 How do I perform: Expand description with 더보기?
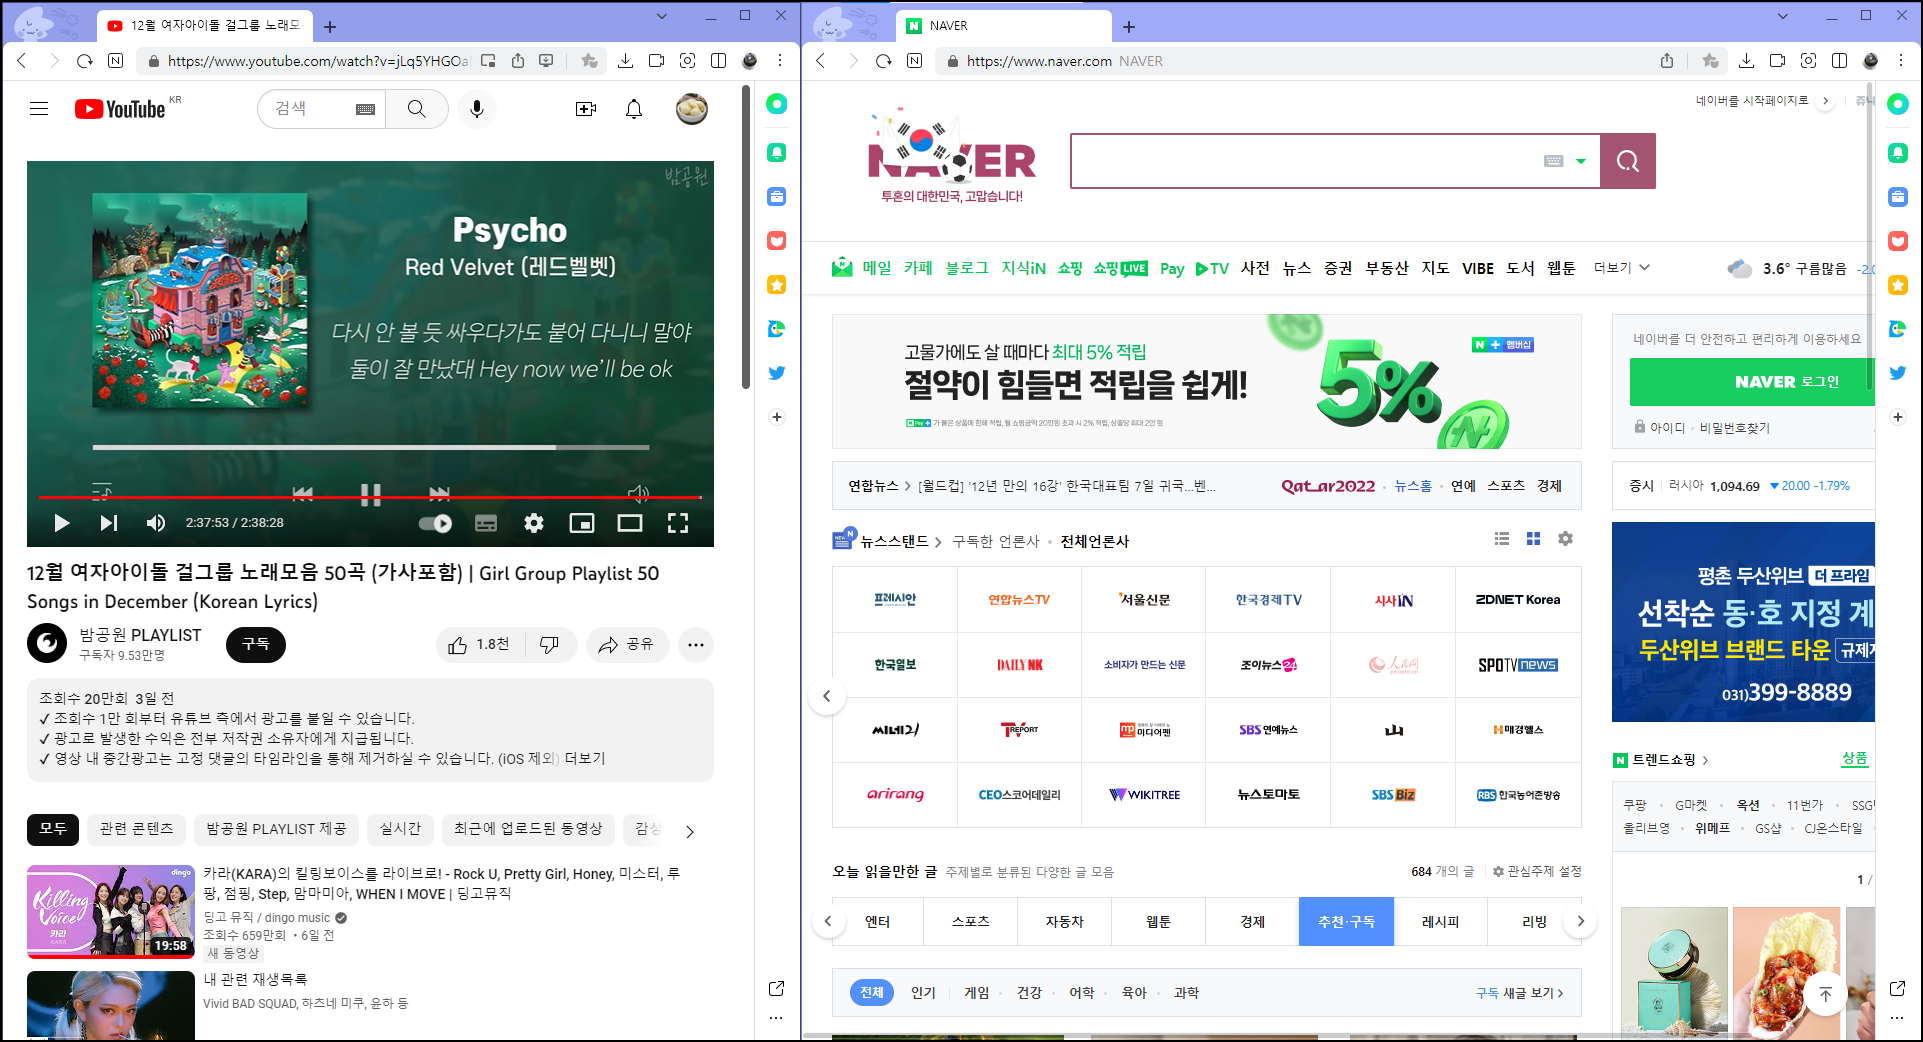[585, 758]
